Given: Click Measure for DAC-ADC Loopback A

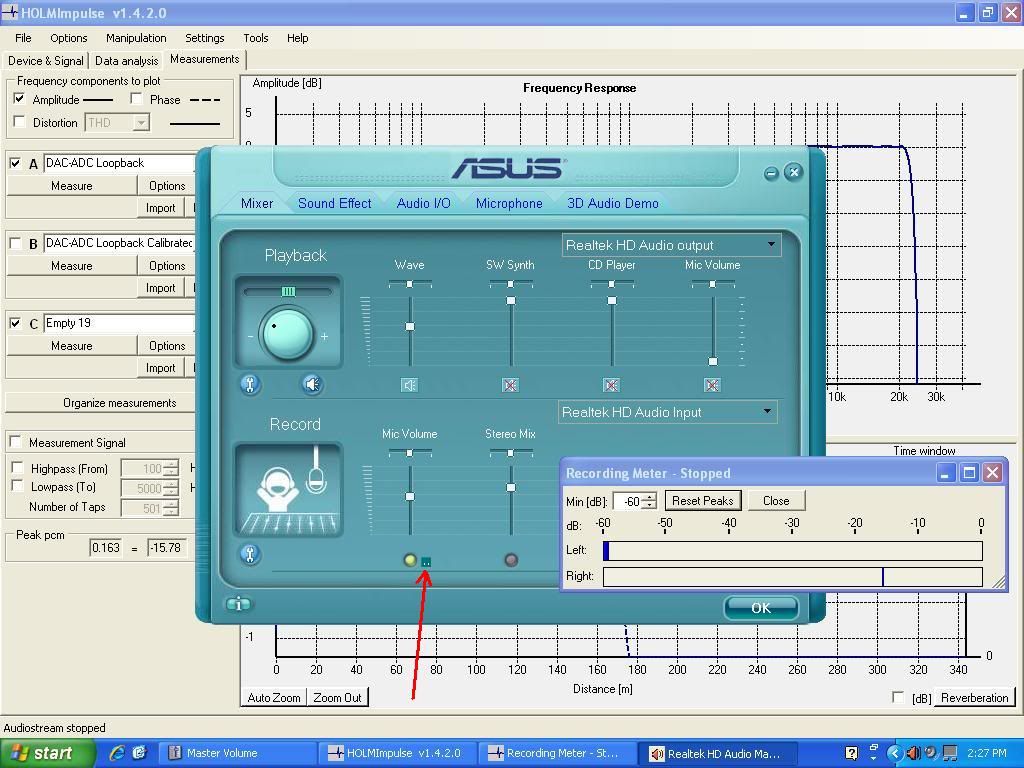Looking at the screenshot, I should pyautogui.click(x=71, y=186).
